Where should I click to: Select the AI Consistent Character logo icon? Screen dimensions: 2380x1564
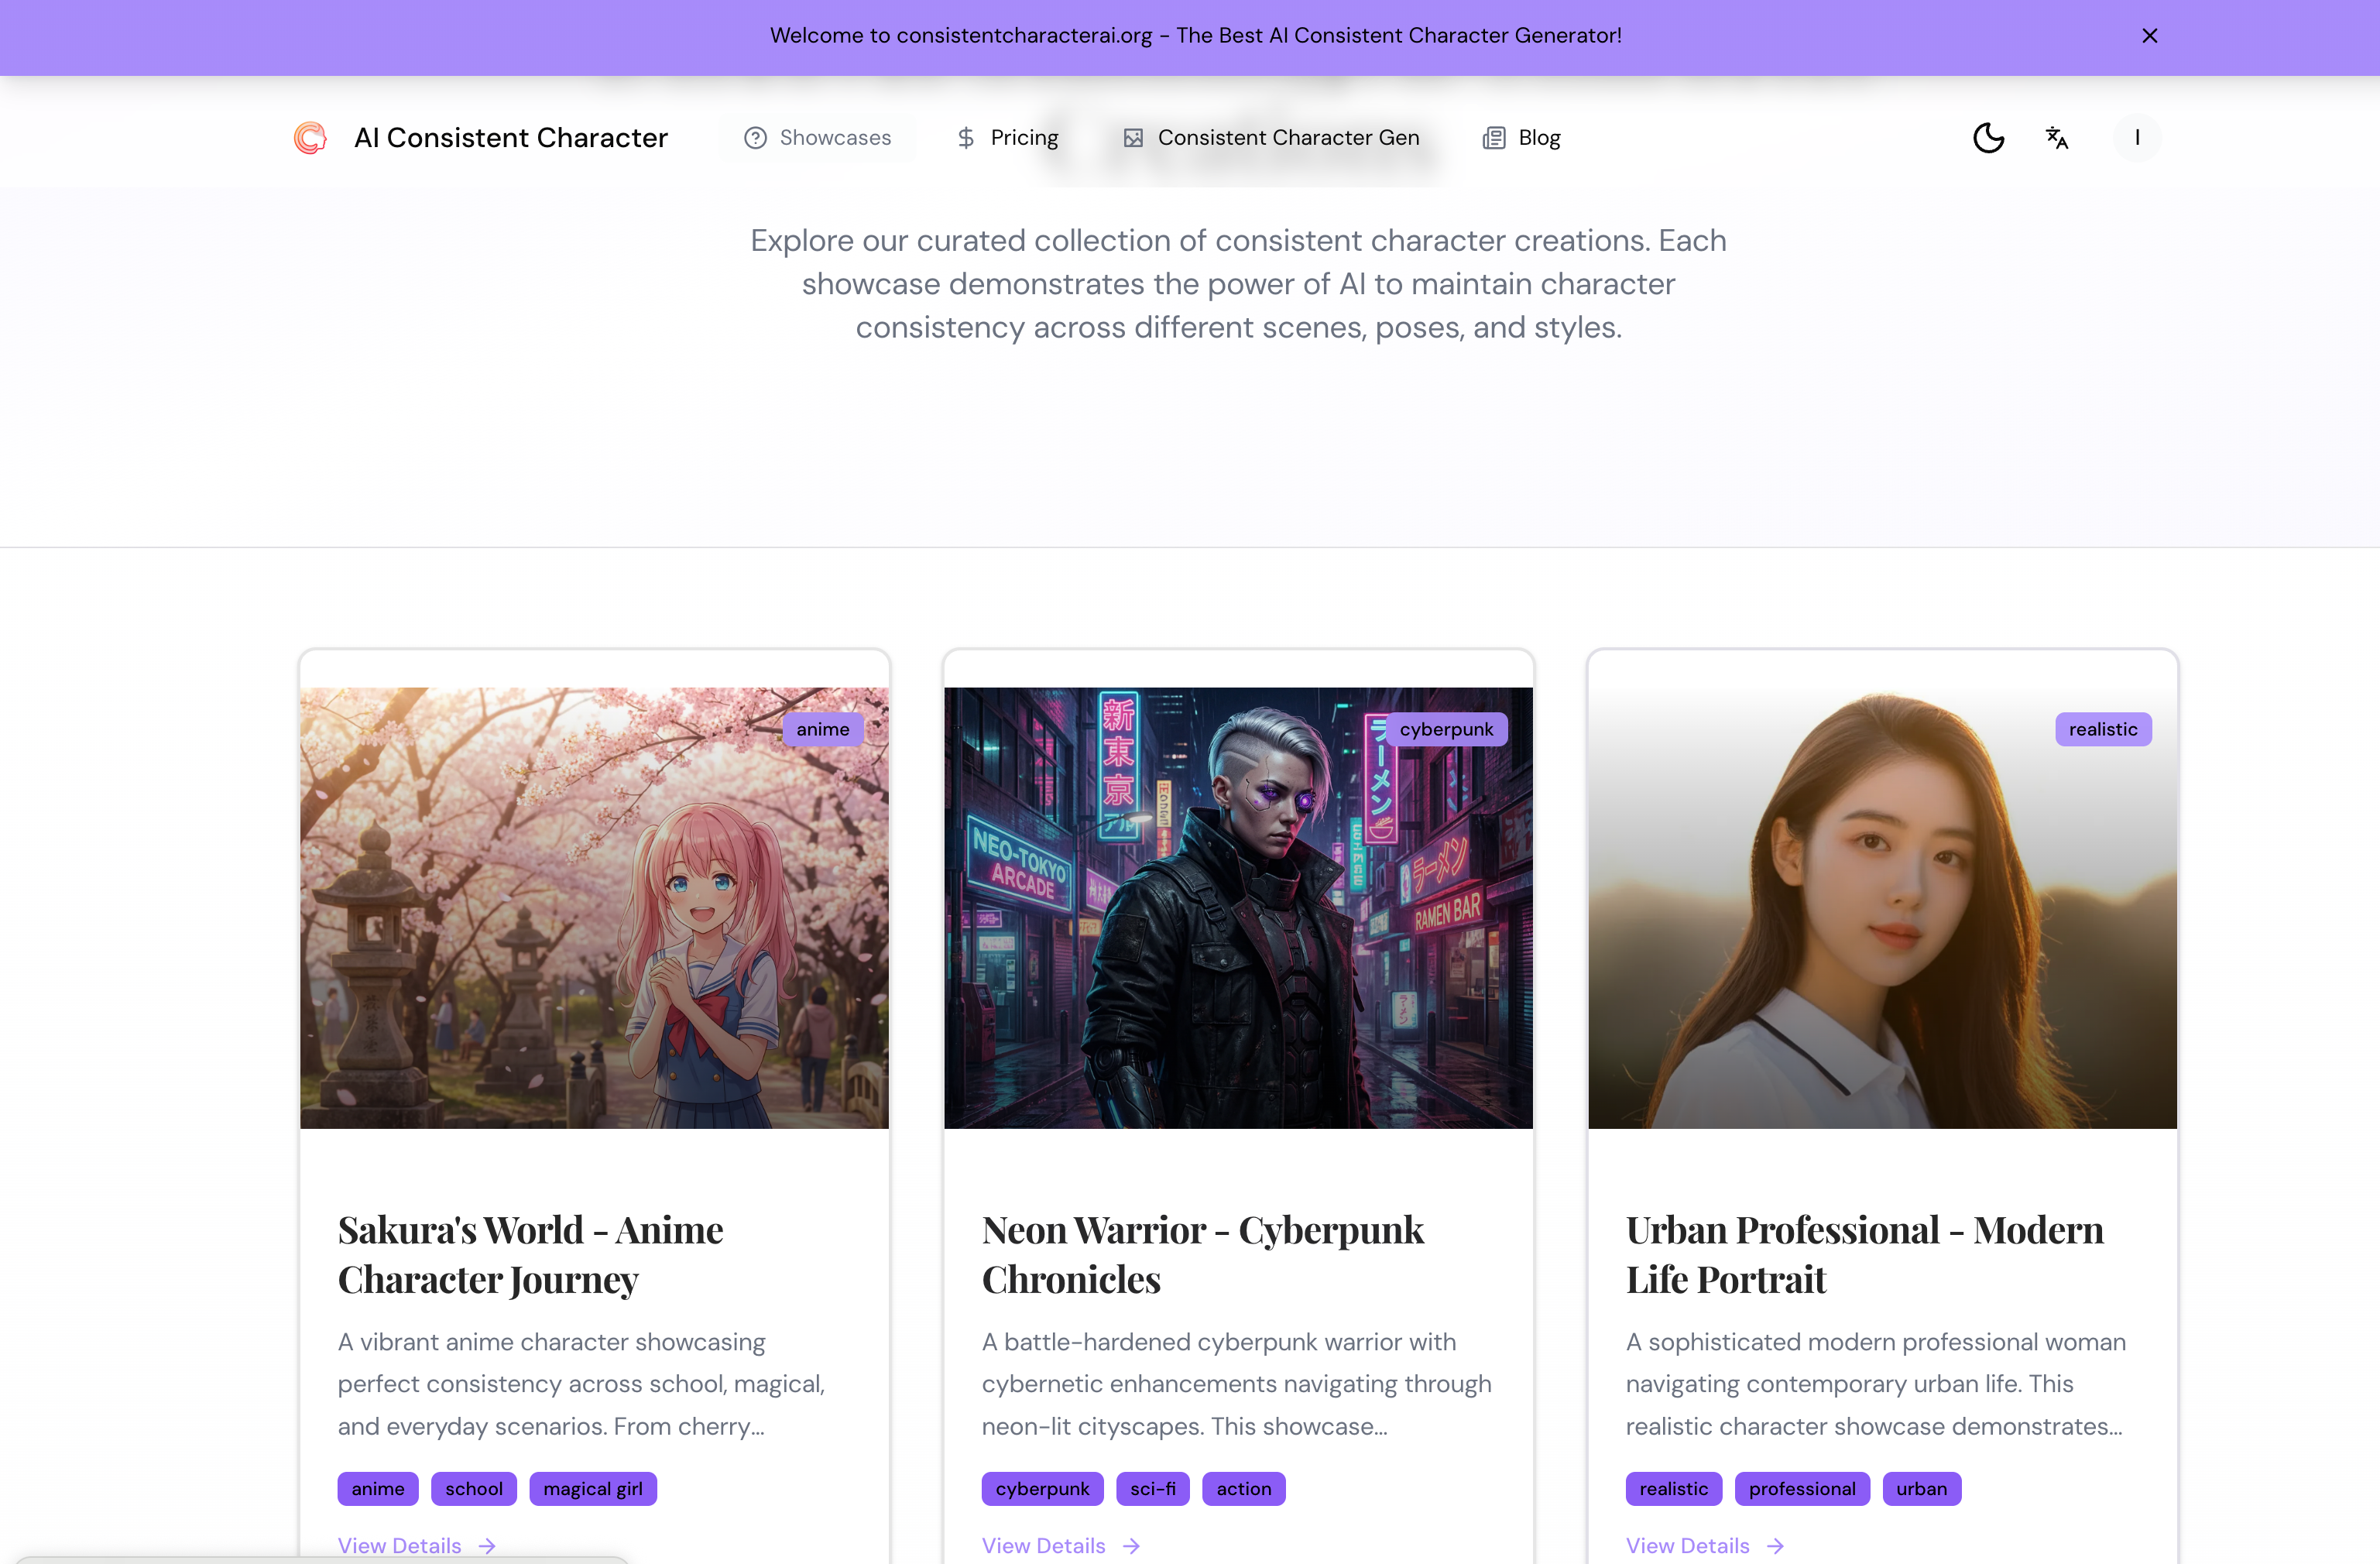pos(310,138)
